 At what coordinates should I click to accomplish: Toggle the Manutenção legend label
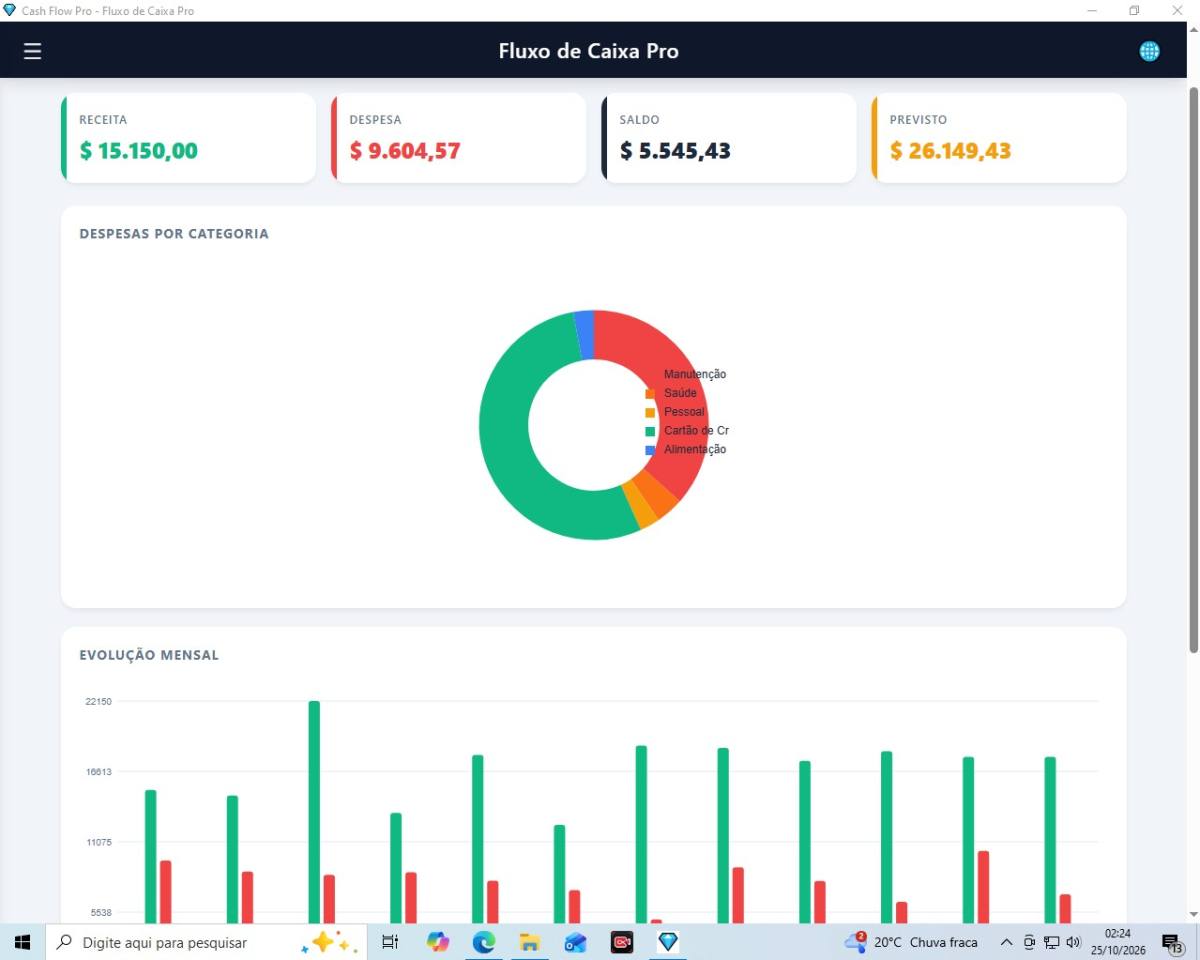(695, 374)
